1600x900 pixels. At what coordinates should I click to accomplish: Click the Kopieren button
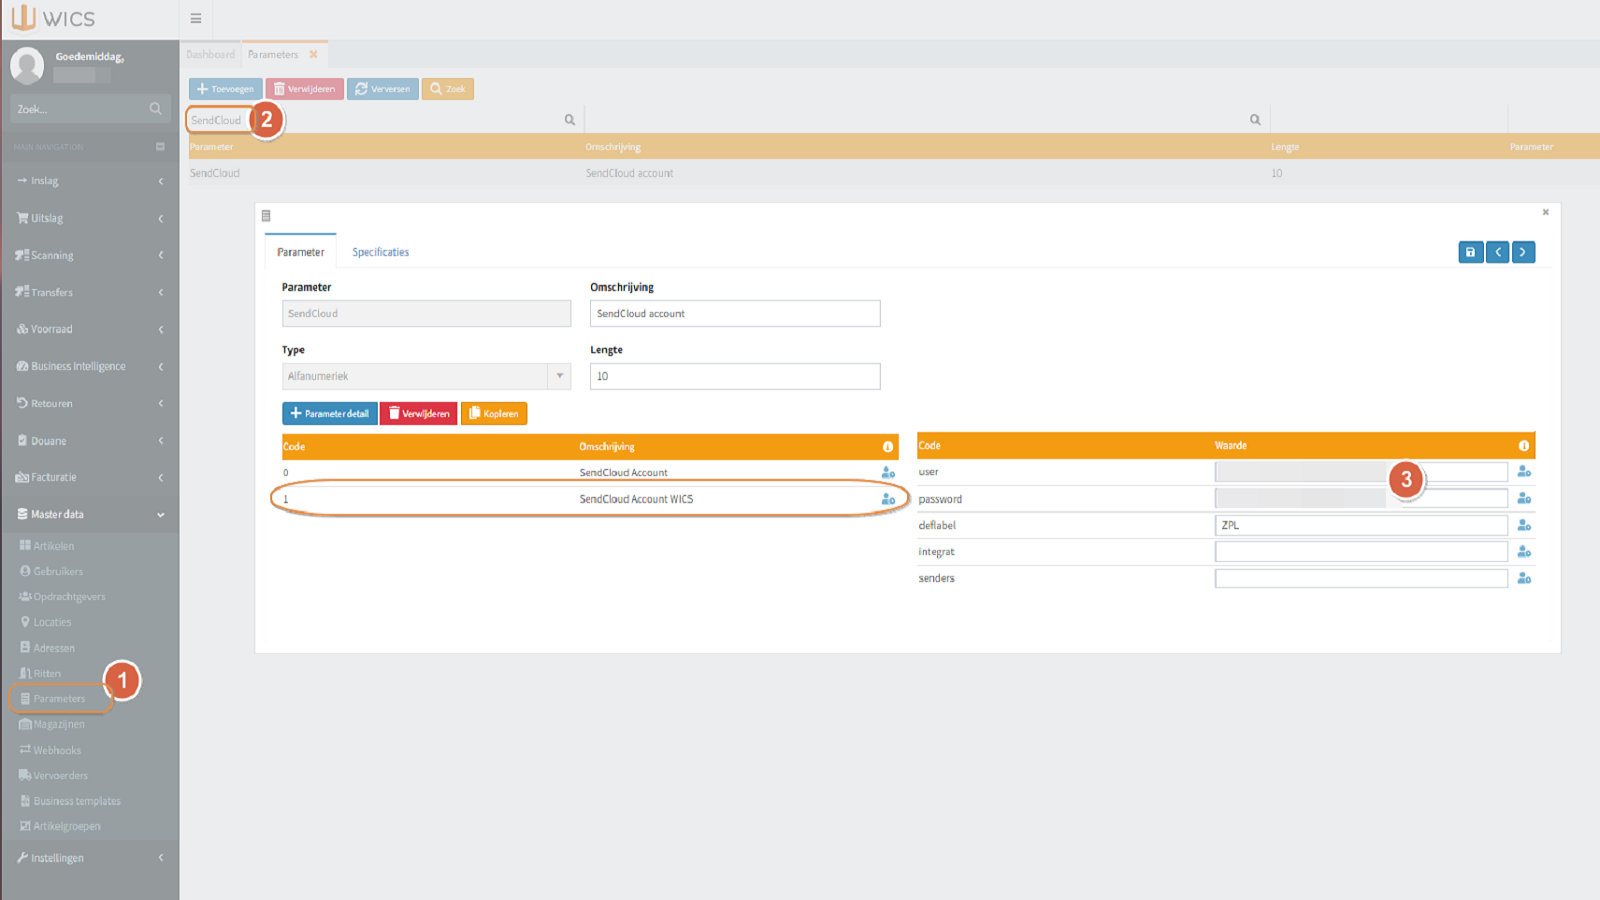click(x=494, y=413)
